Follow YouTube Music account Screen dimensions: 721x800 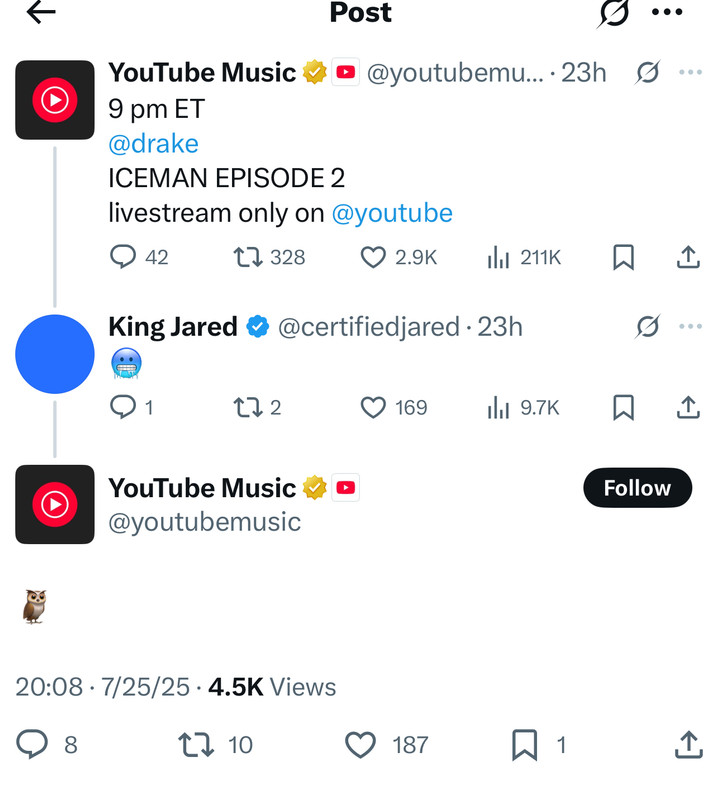tap(637, 488)
